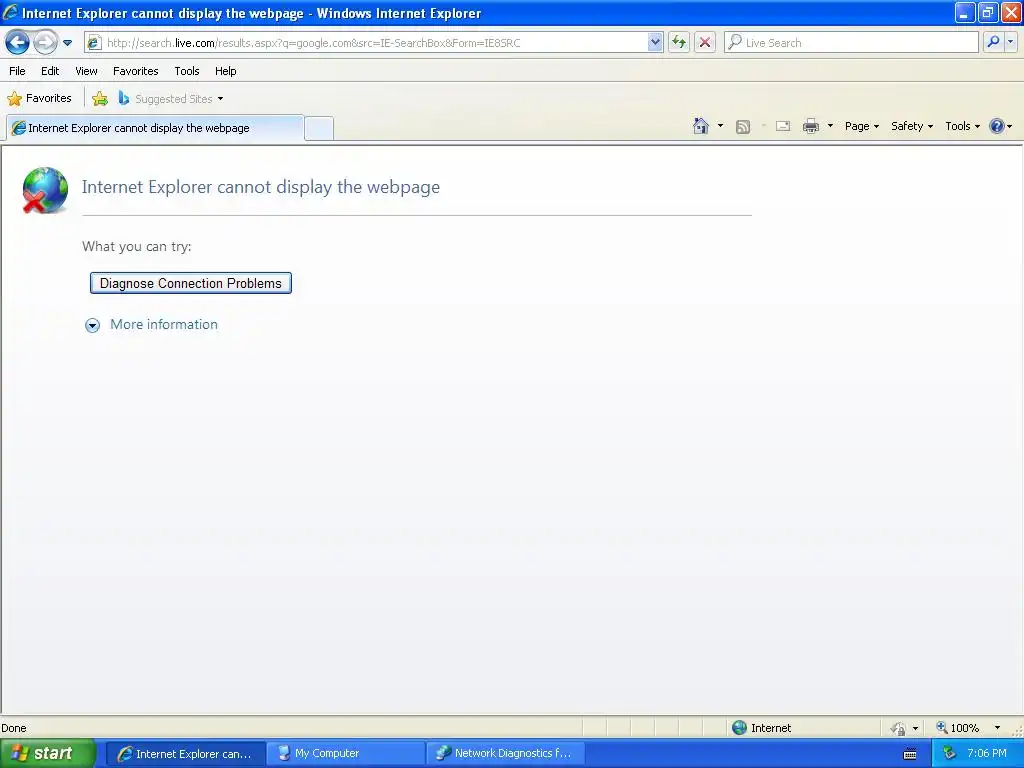
Task: Click the More information link text
Action: [164, 325]
